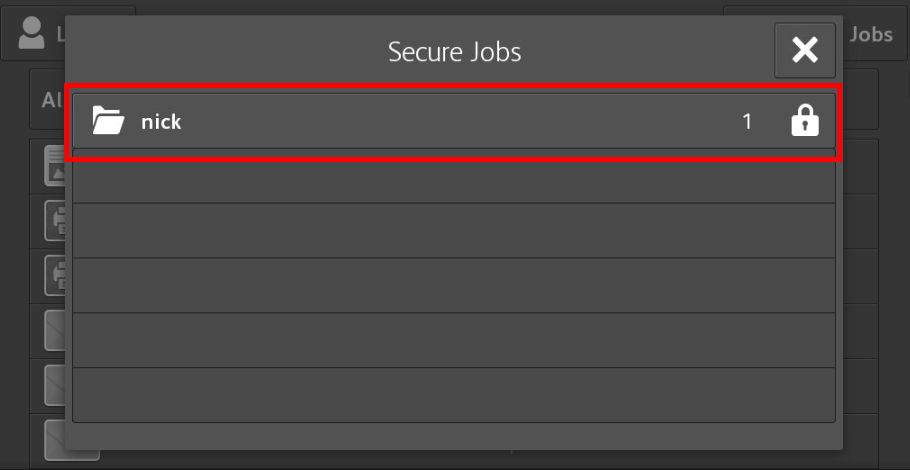This screenshot has width=910, height=470.
Task: Select the first printer job icon
Action: click(55, 222)
